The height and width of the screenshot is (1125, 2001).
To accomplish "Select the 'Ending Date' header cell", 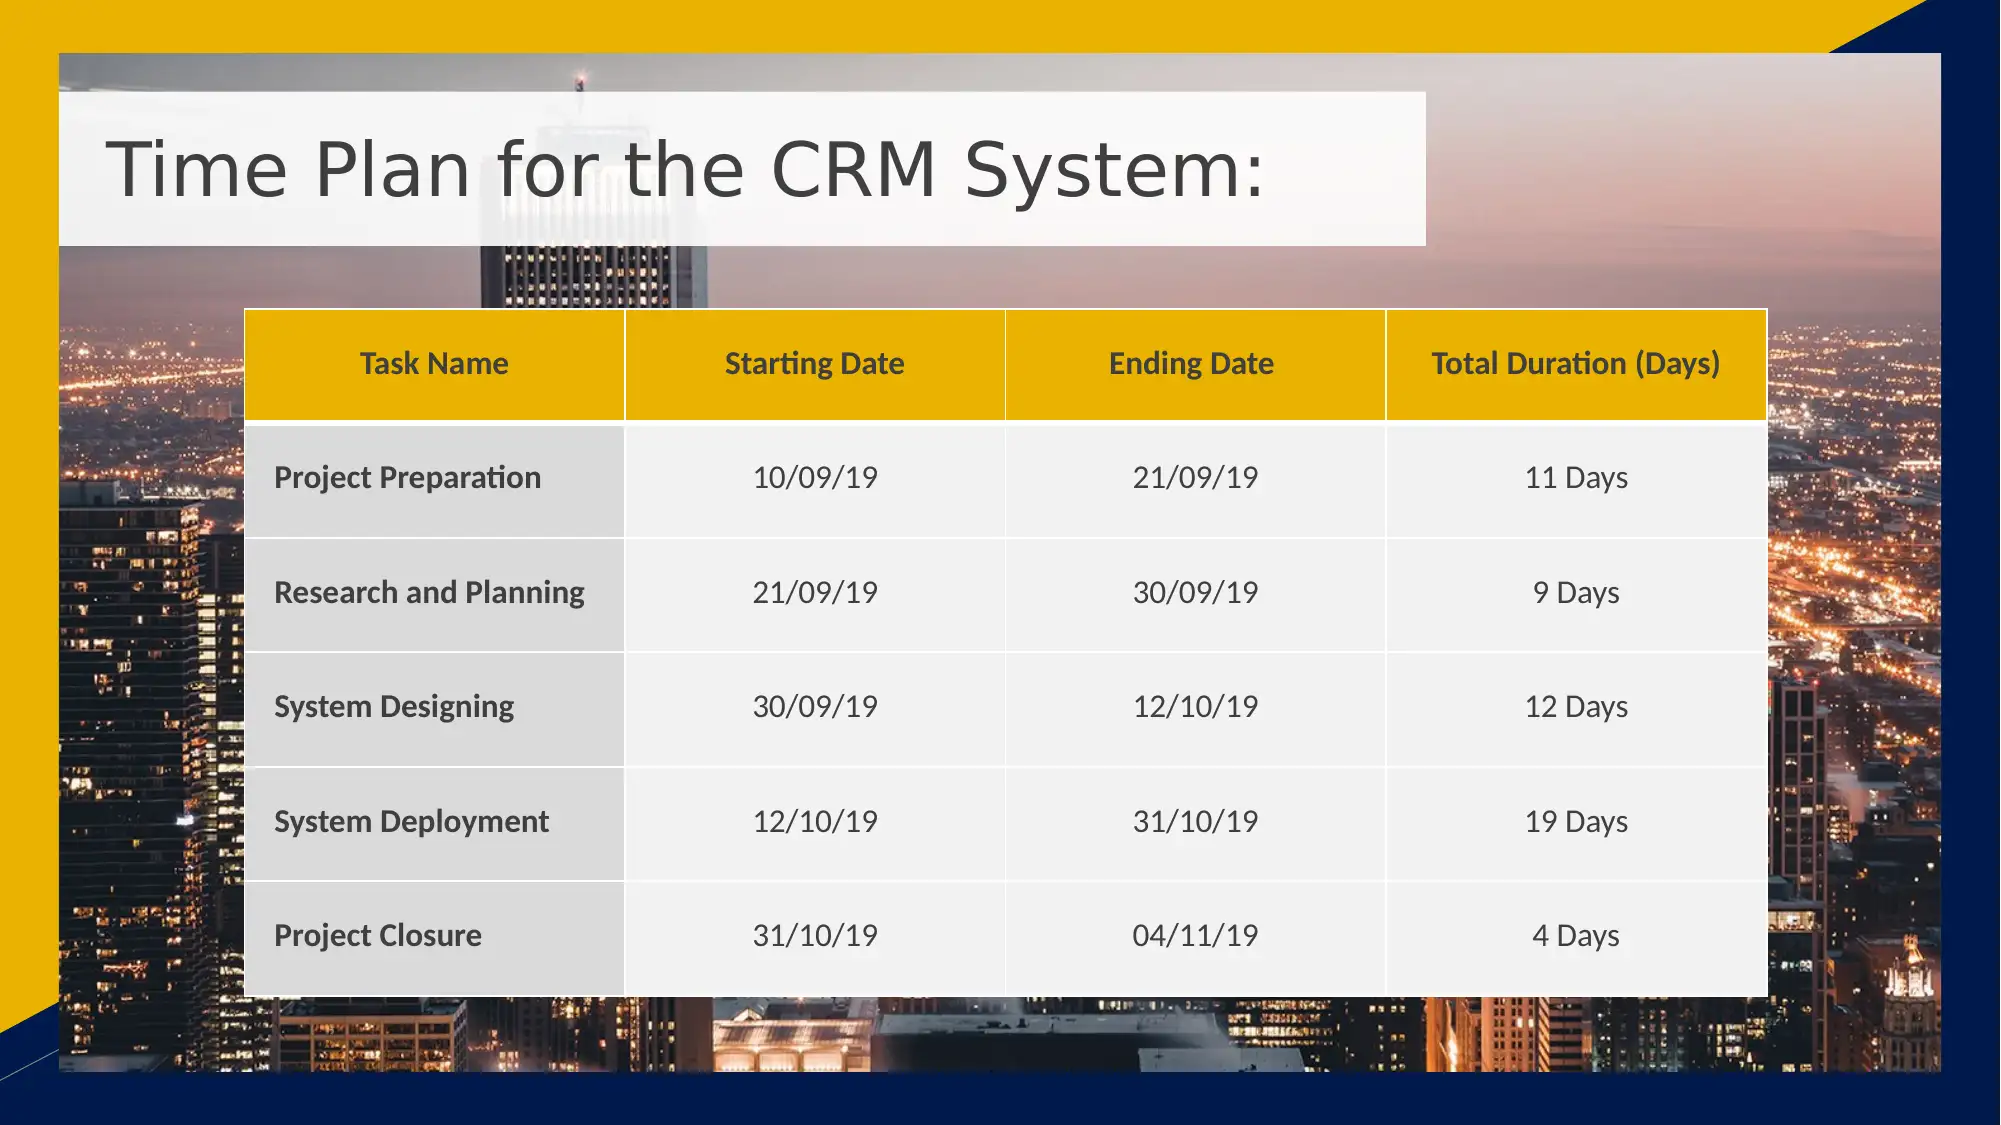I will 1195,365.
